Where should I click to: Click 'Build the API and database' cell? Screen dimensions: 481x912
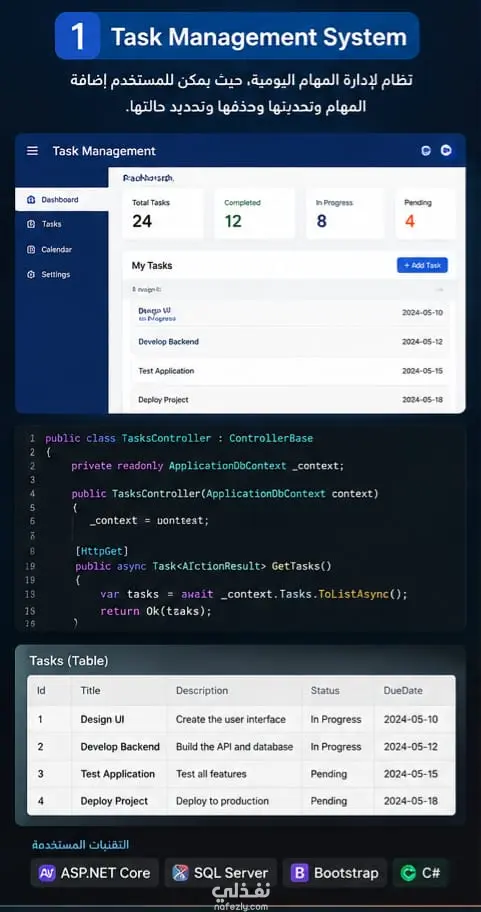pos(234,747)
